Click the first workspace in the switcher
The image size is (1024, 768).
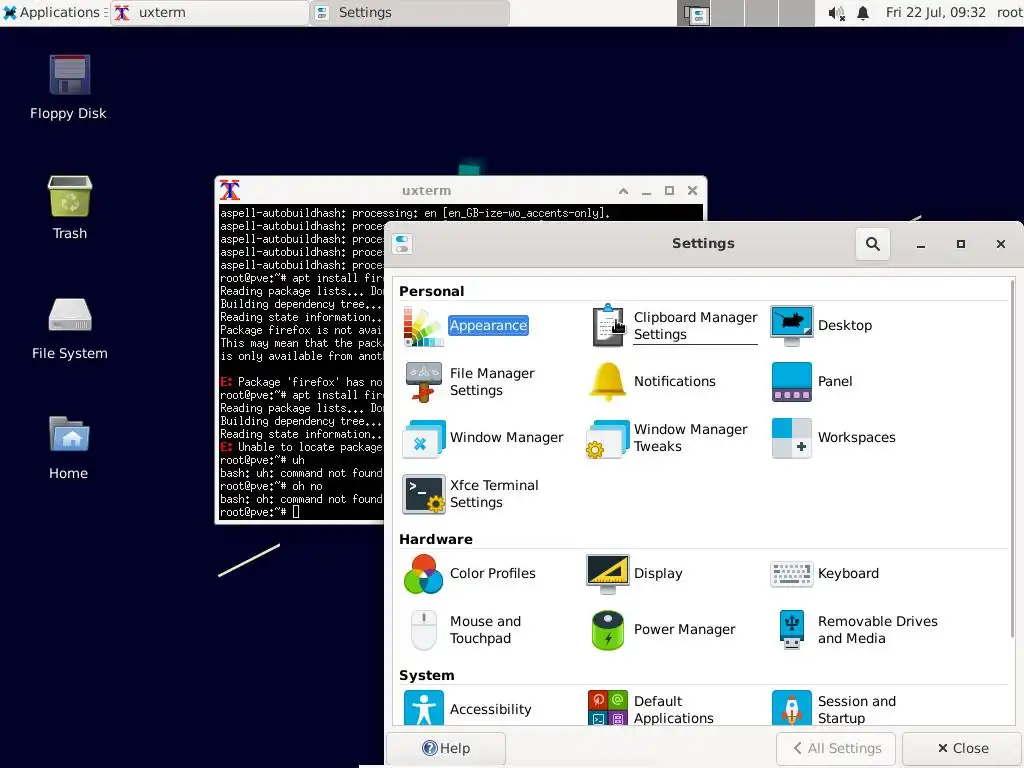(694, 13)
